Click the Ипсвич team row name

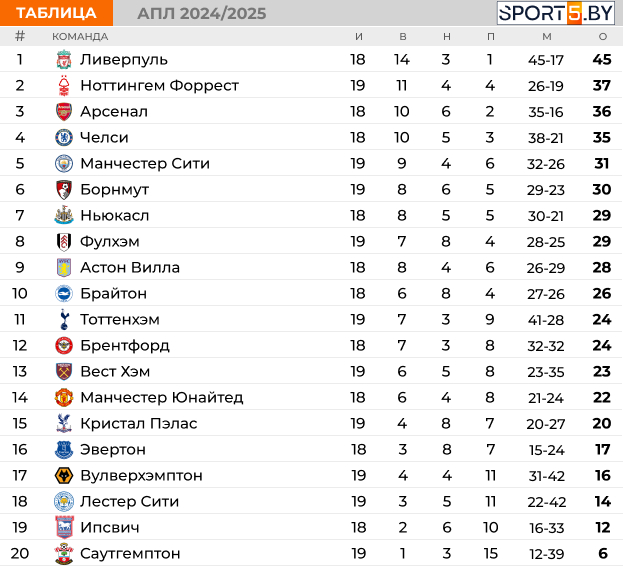coord(110,527)
